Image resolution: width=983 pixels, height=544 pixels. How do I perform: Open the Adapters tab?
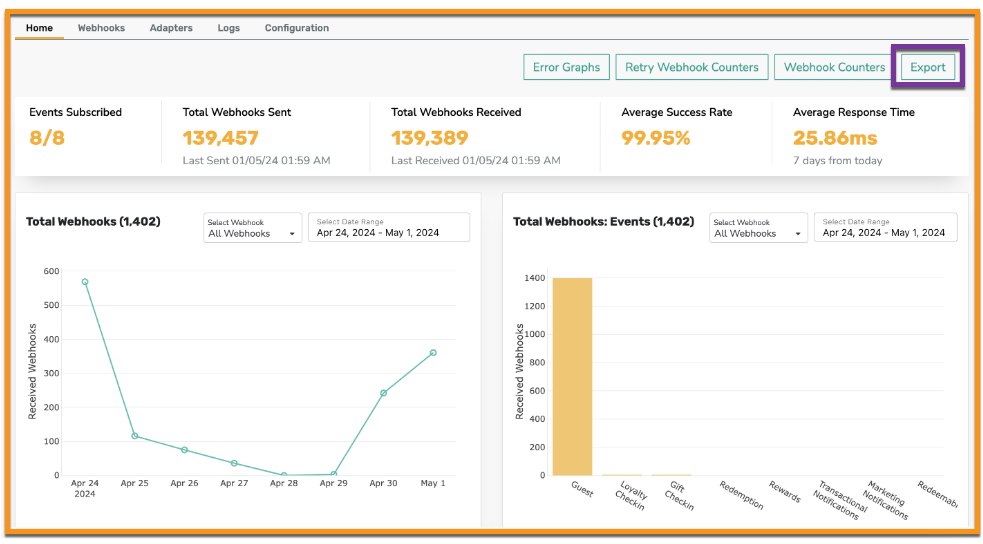point(171,28)
